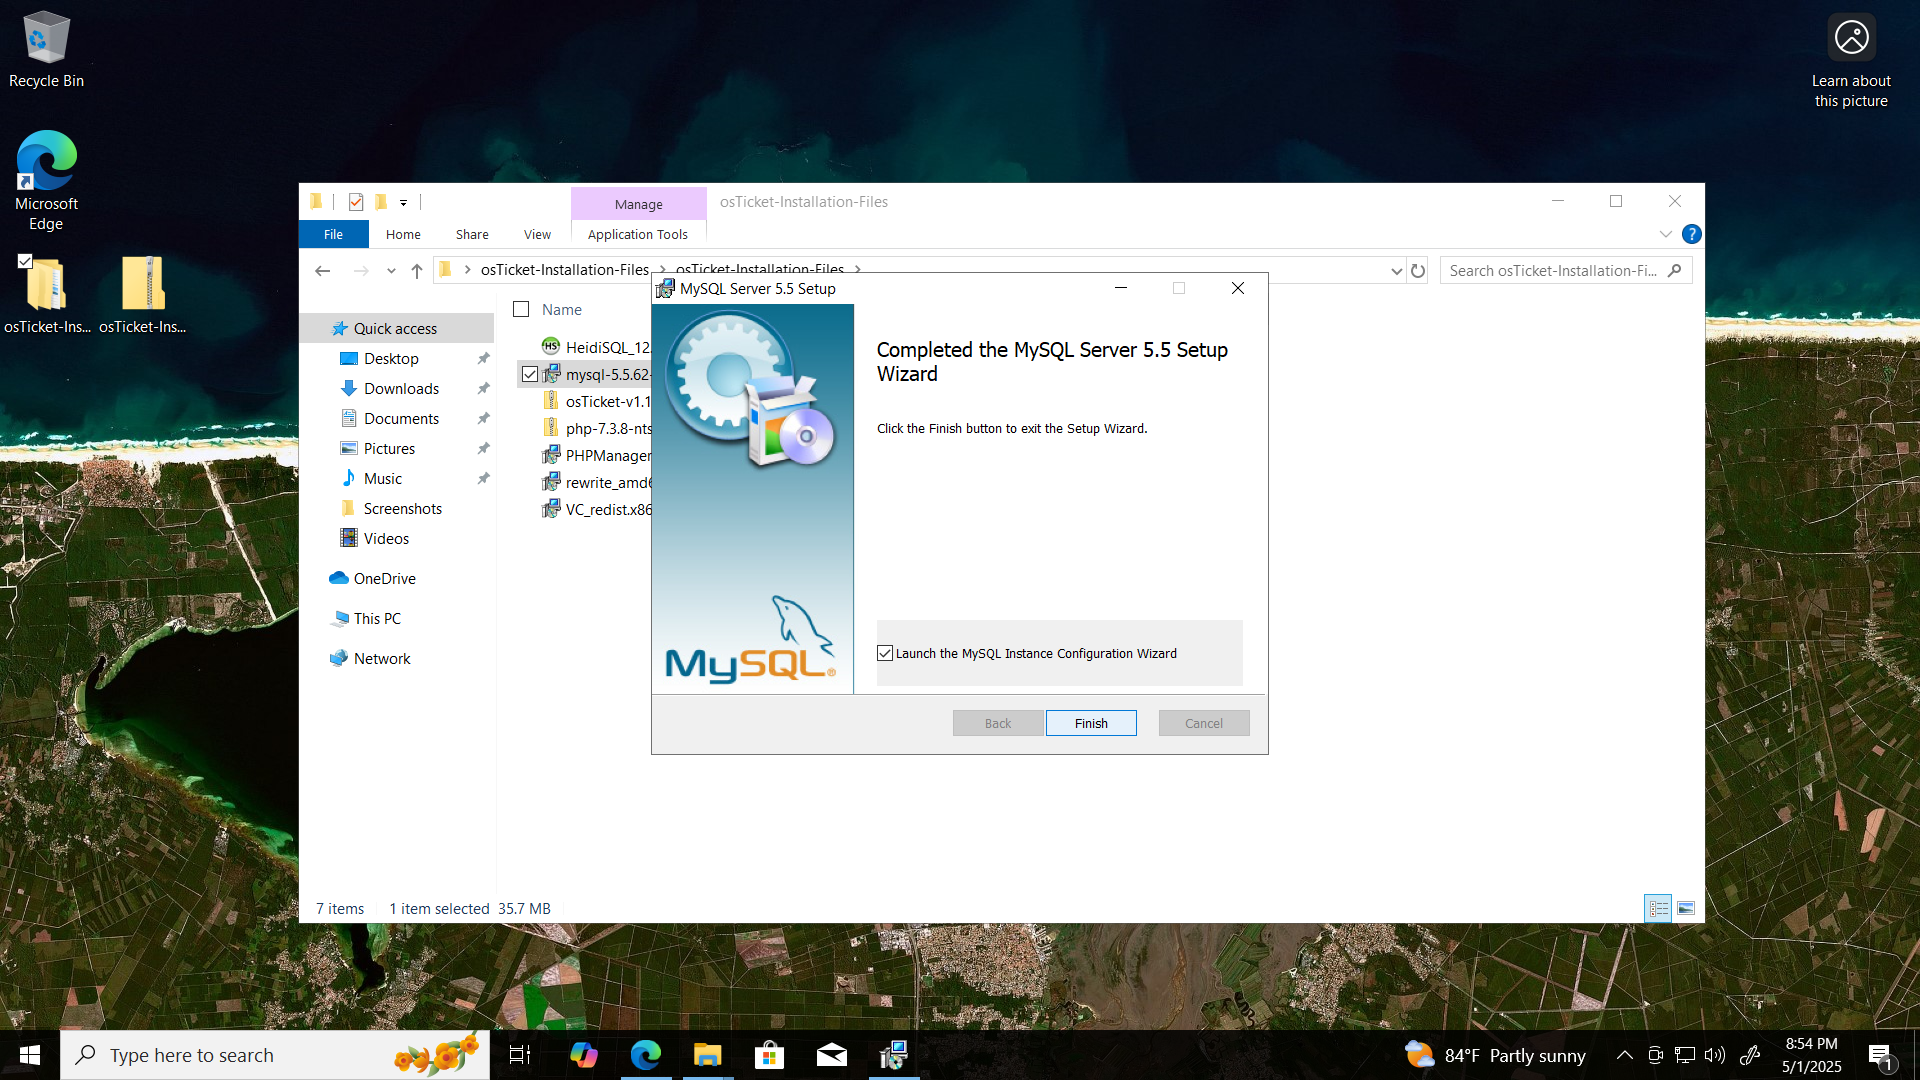Expand the Explorer ribbon chevron
This screenshot has height=1080, width=1920.
point(1665,234)
